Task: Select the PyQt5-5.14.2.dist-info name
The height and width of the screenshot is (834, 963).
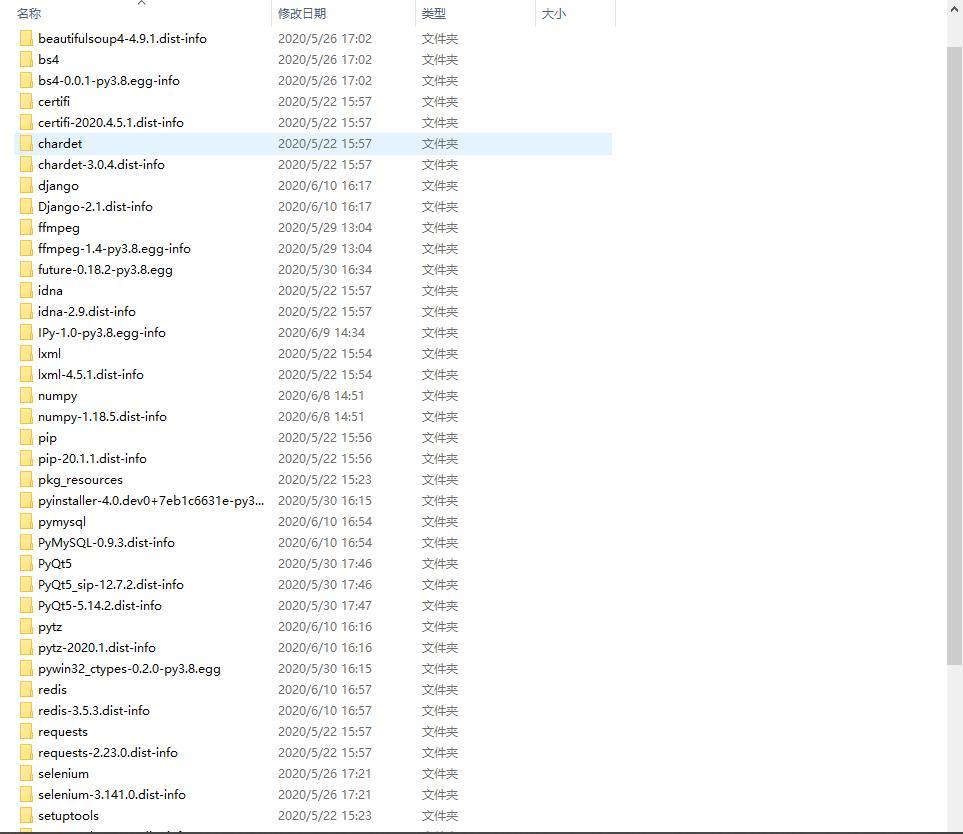Action: [x=99, y=606]
